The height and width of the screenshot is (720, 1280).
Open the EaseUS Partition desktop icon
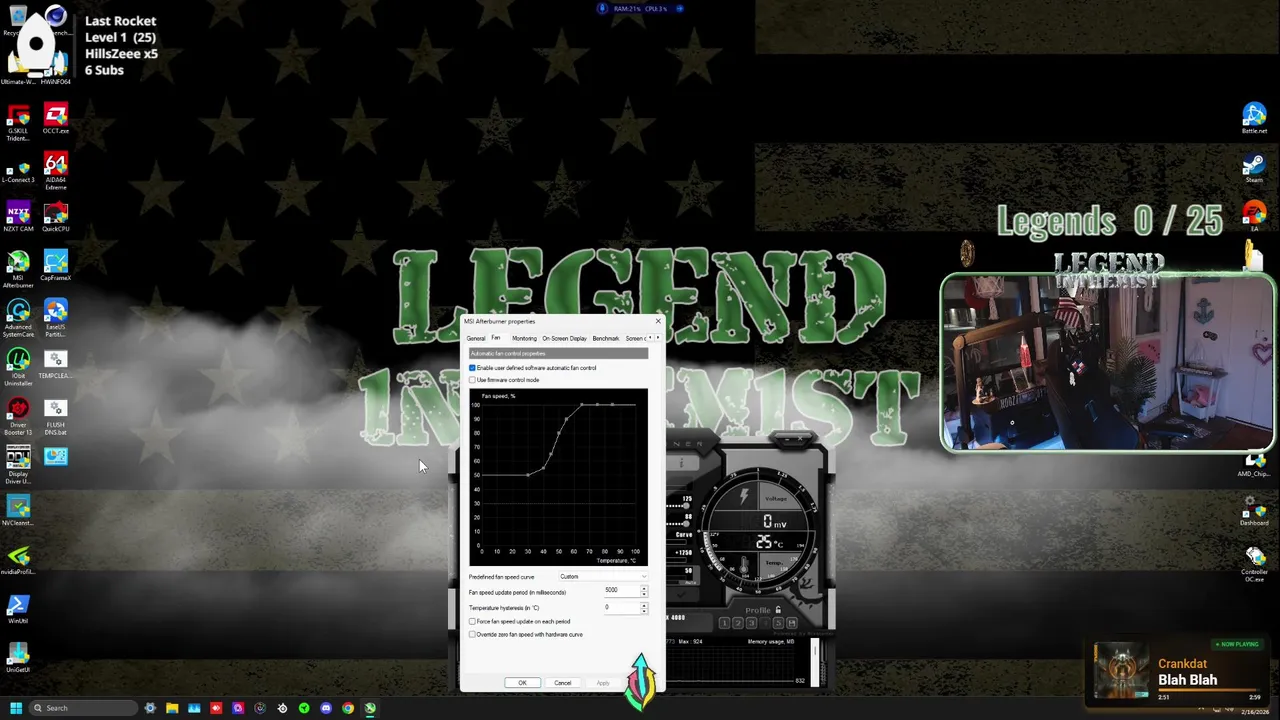click(x=56, y=318)
